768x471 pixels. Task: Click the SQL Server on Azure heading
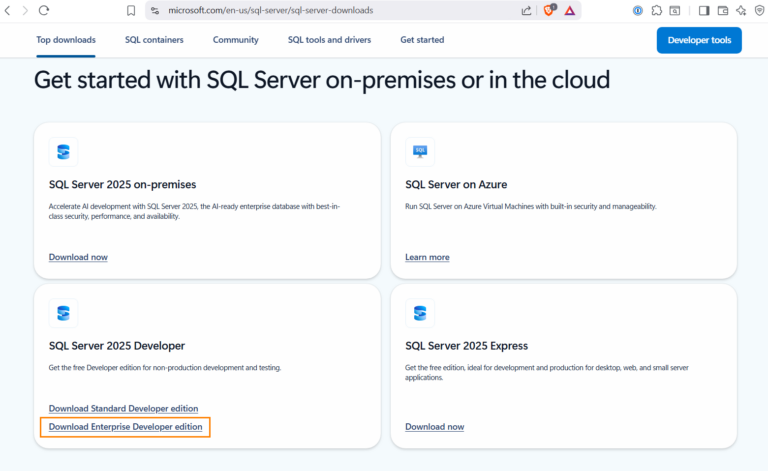[x=456, y=185]
